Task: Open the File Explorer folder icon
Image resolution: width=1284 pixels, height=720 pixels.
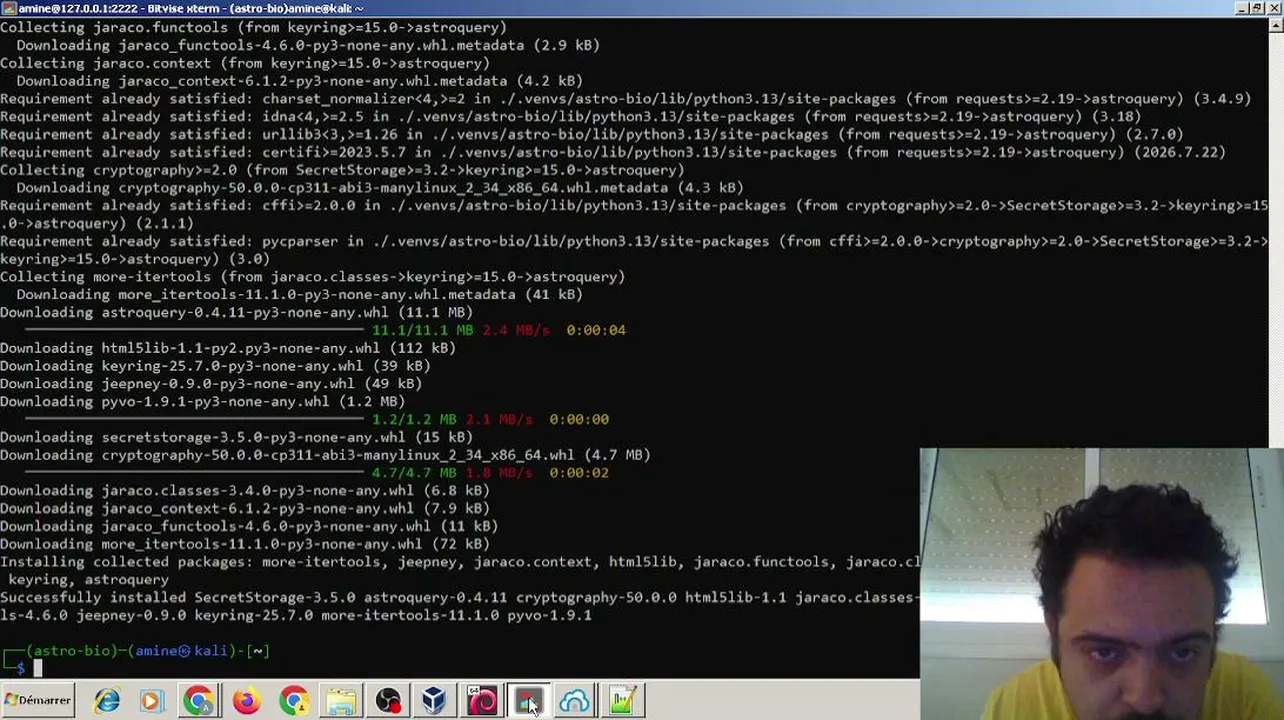Action: coord(341,701)
